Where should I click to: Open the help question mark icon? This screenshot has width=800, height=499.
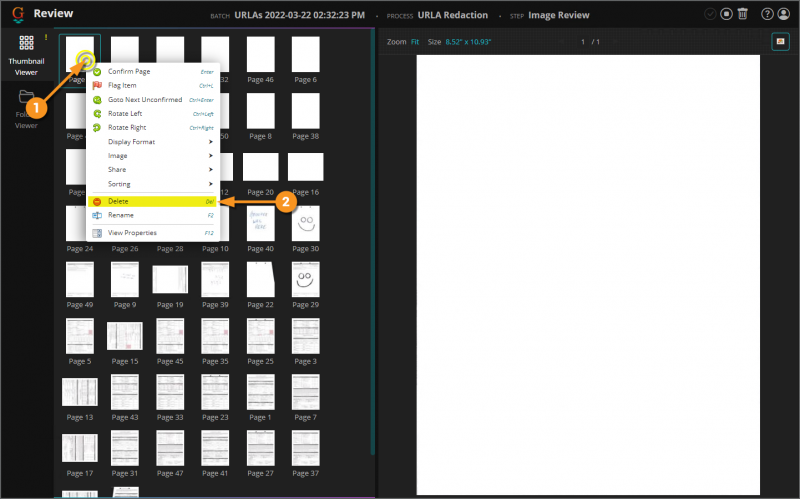767,14
